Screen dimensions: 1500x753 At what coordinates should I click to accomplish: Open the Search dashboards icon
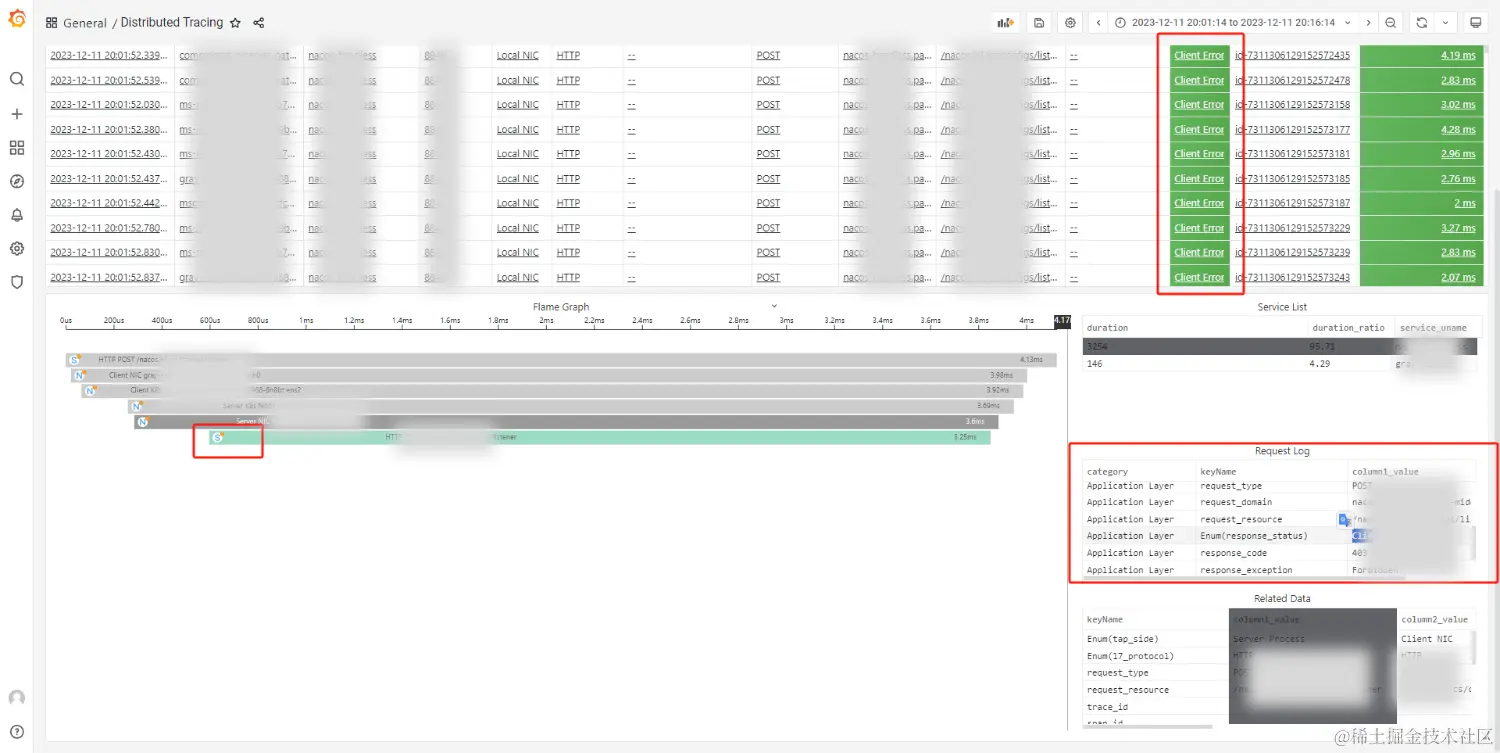16,78
